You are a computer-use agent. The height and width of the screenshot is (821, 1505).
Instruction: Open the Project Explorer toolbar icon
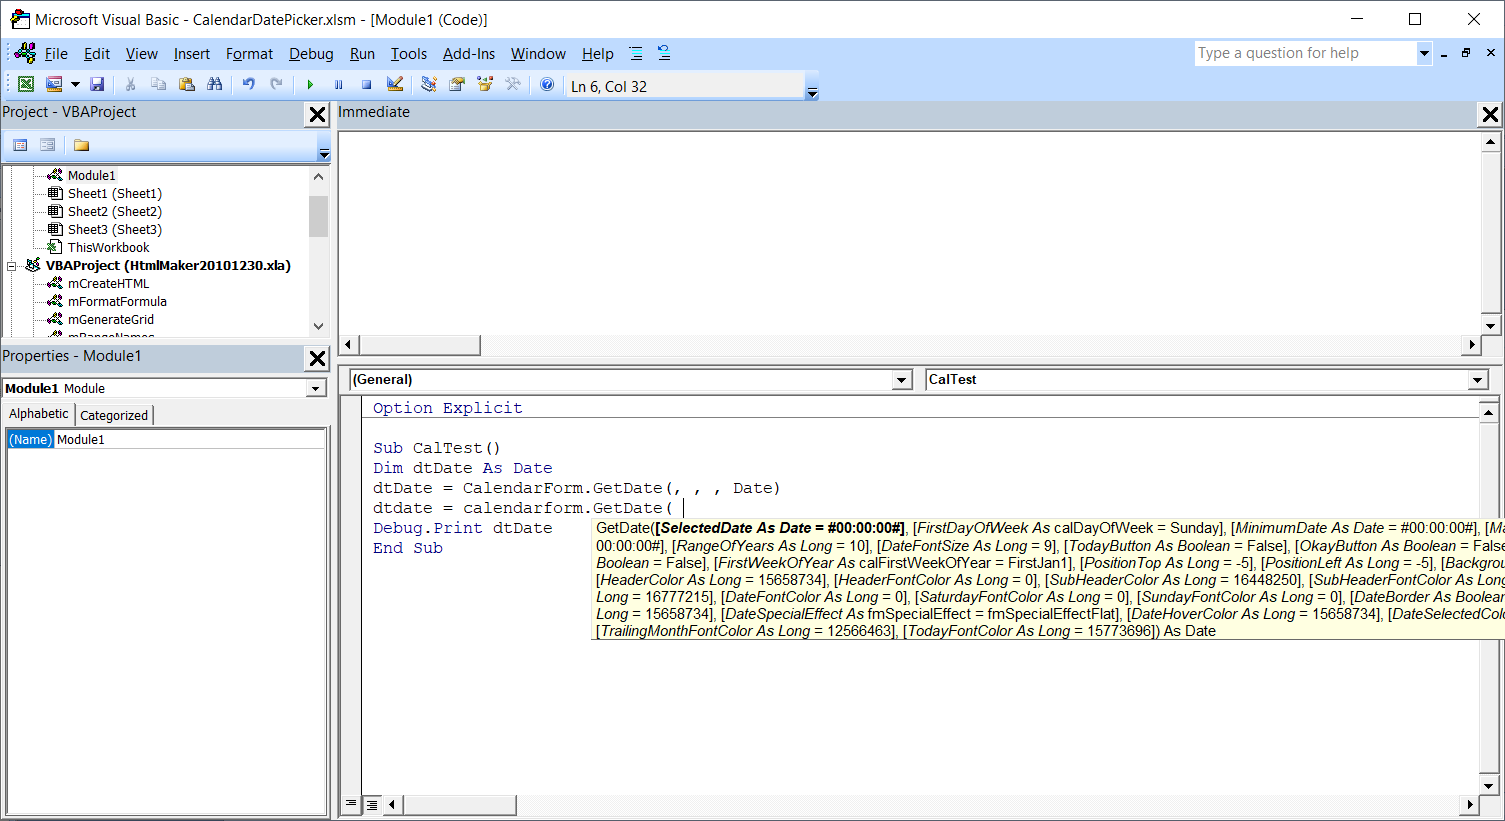429,85
